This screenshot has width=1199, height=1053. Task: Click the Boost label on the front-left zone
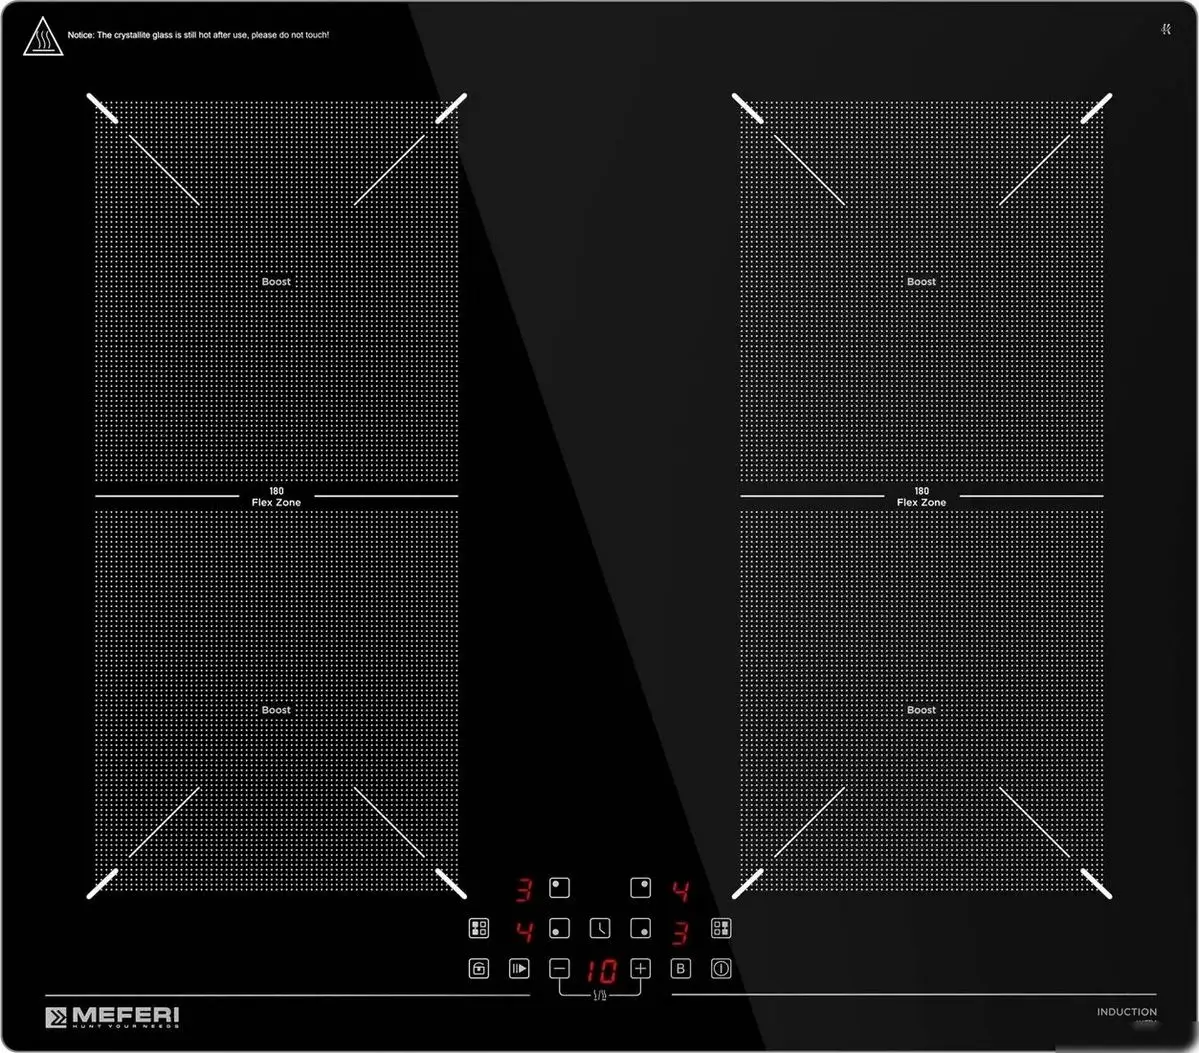click(276, 710)
